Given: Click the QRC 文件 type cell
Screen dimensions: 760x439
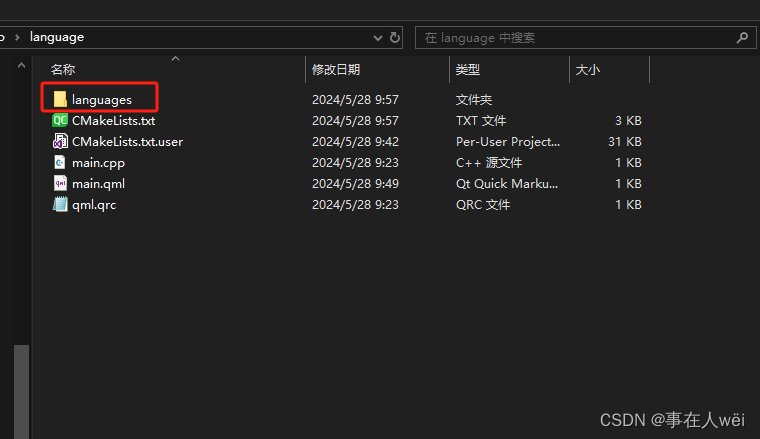Looking at the screenshot, I should coord(483,205).
